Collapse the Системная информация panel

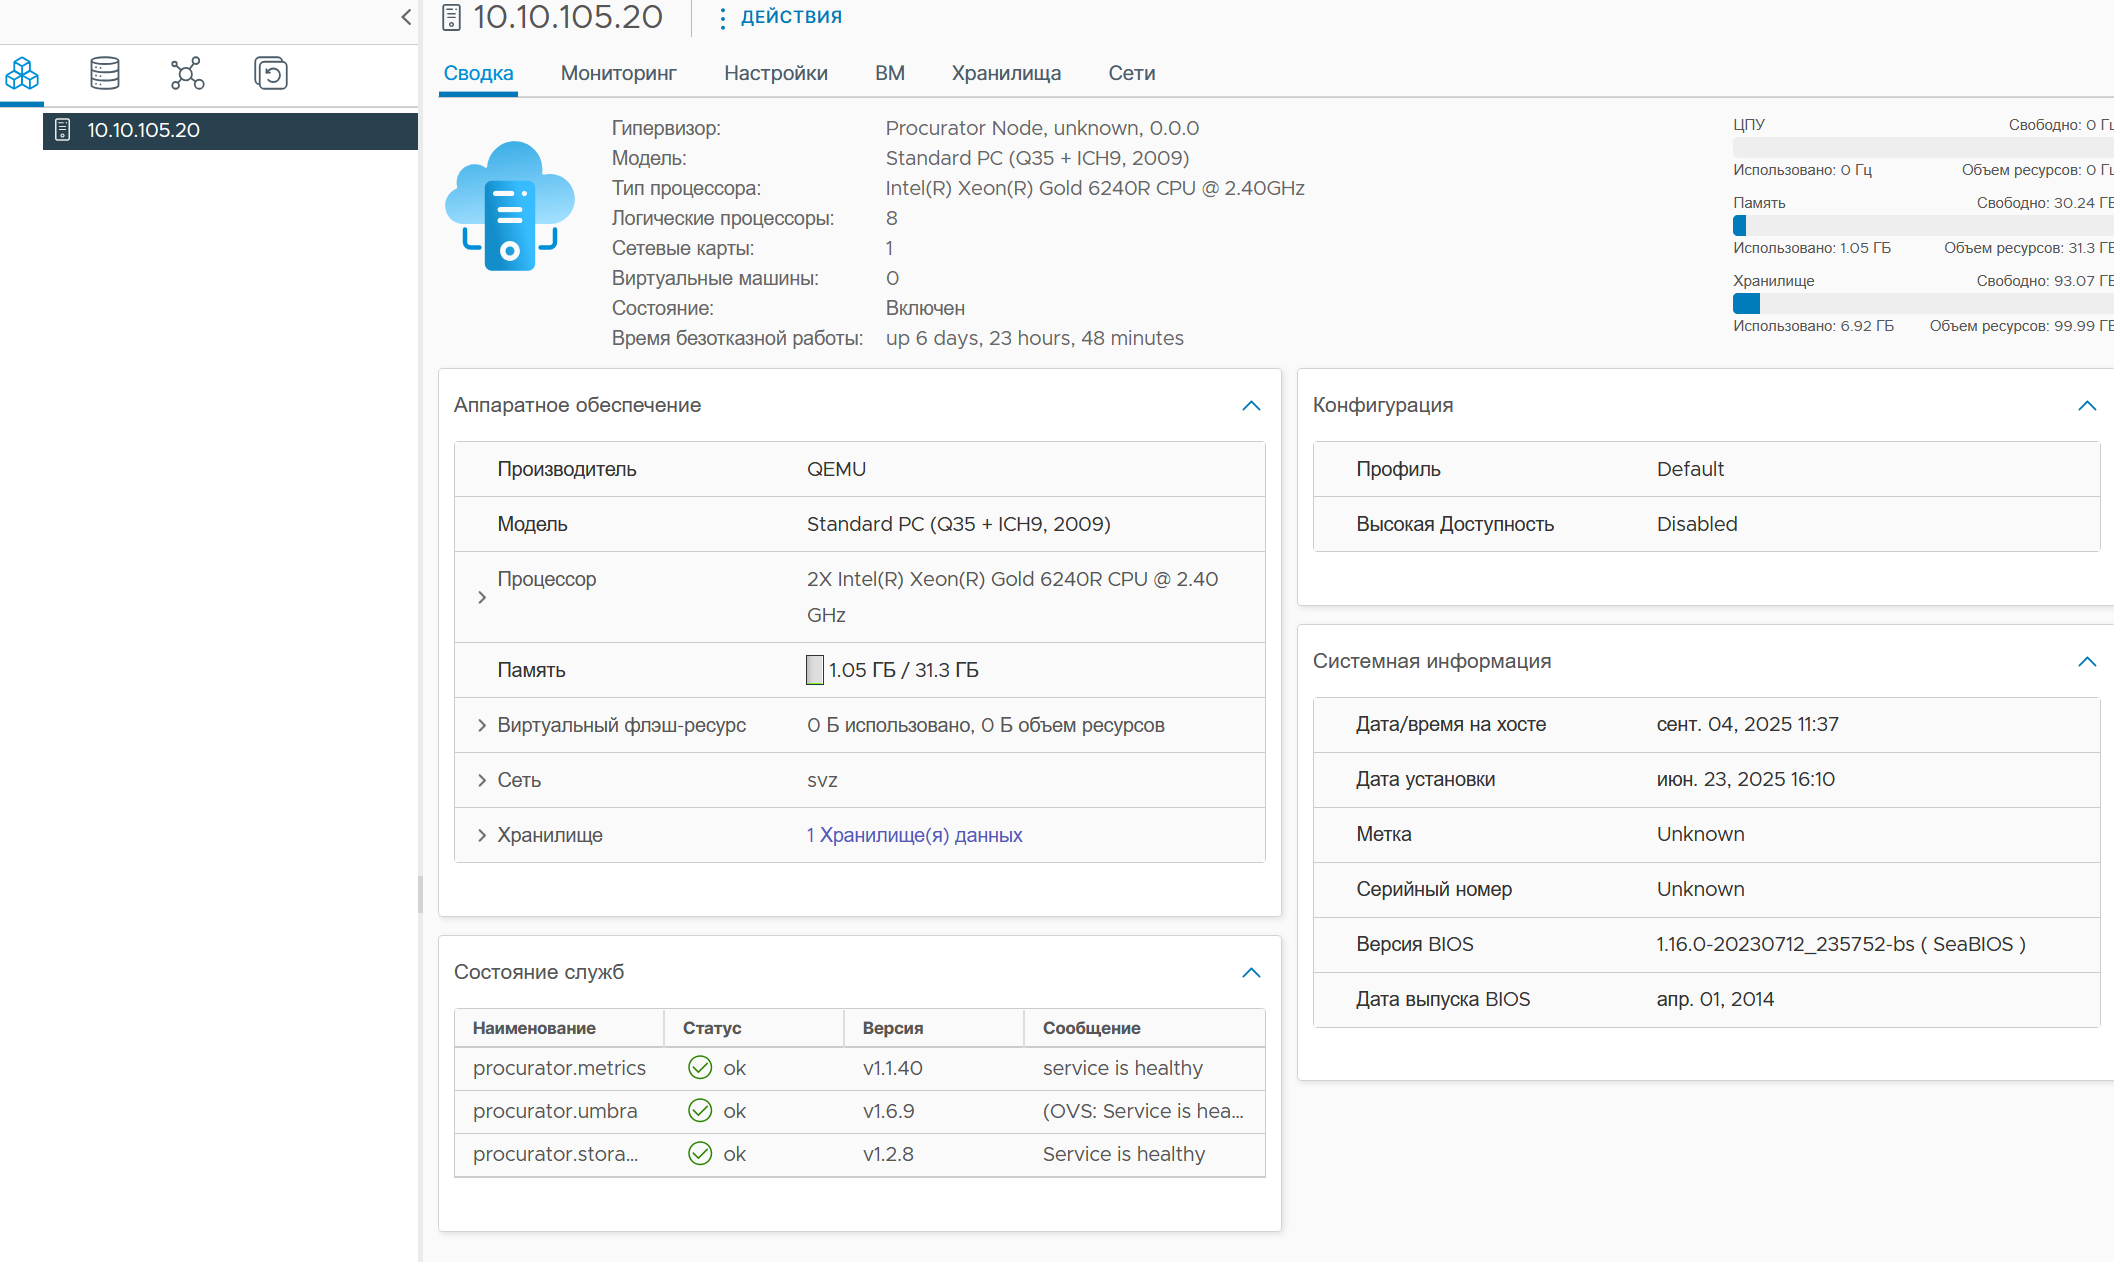pos(2087,662)
